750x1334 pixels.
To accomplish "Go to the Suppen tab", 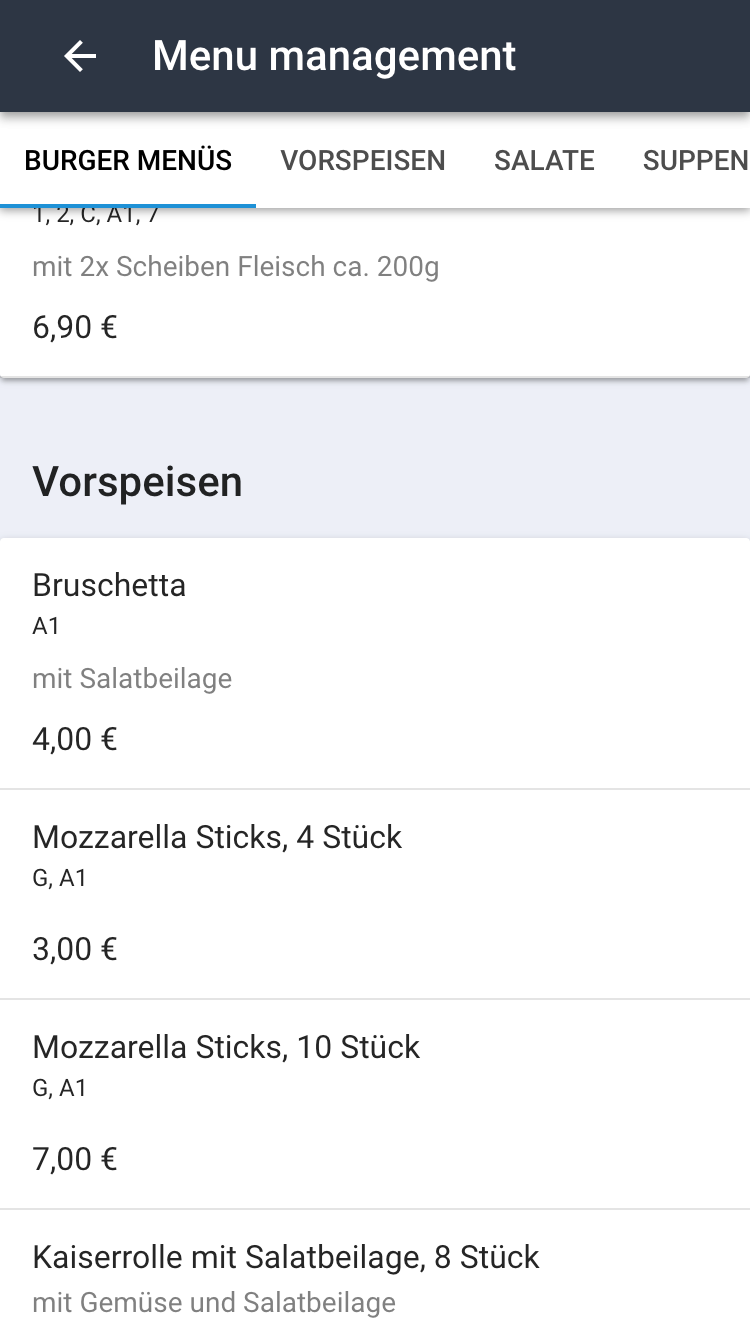I will [x=695, y=160].
